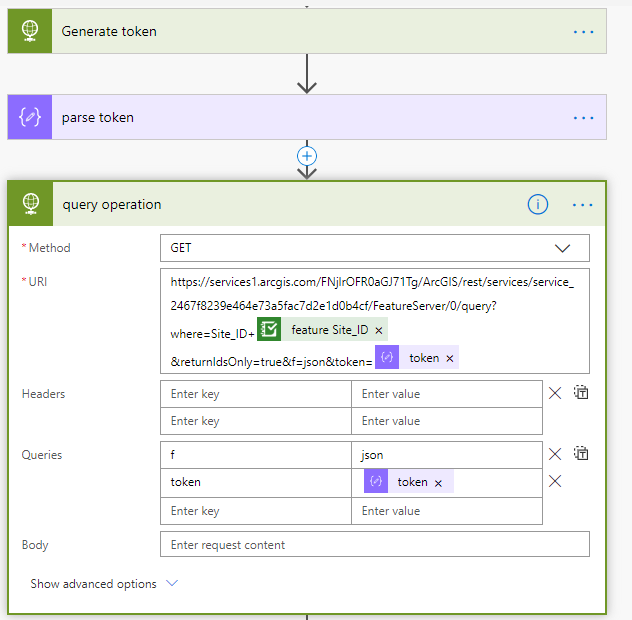632x620 pixels.
Task: Click the insert step plus icon
Action: click(x=307, y=156)
